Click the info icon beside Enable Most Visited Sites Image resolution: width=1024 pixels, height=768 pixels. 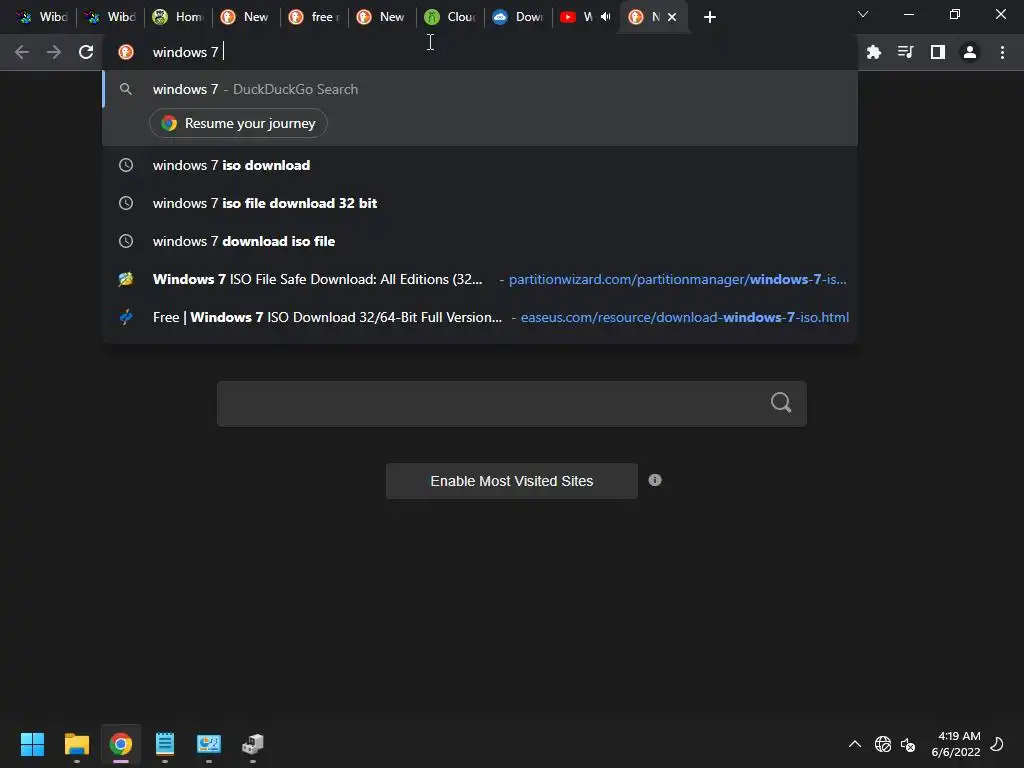coord(655,480)
